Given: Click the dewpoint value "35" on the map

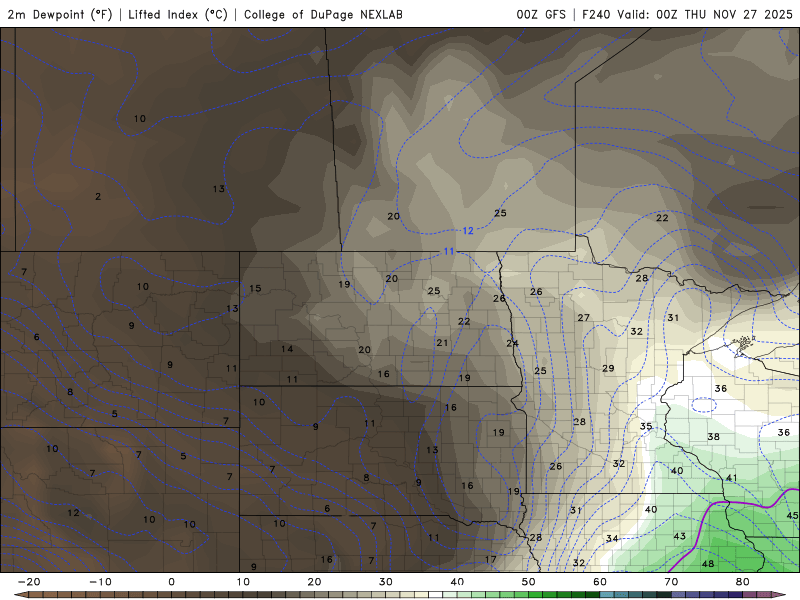Looking at the screenshot, I should [646, 426].
